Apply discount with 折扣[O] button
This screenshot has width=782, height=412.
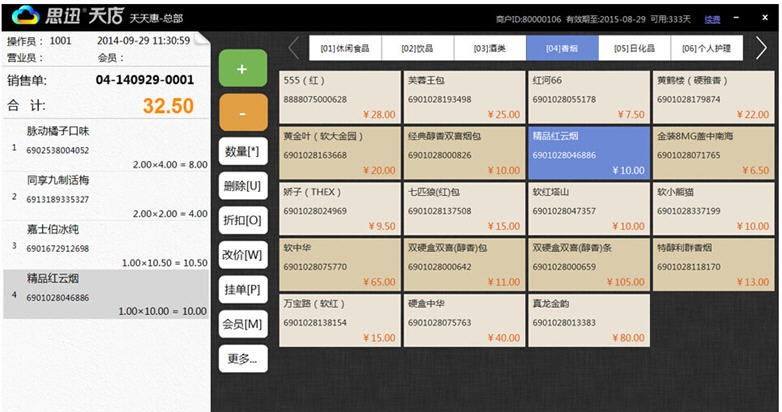pos(243,220)
